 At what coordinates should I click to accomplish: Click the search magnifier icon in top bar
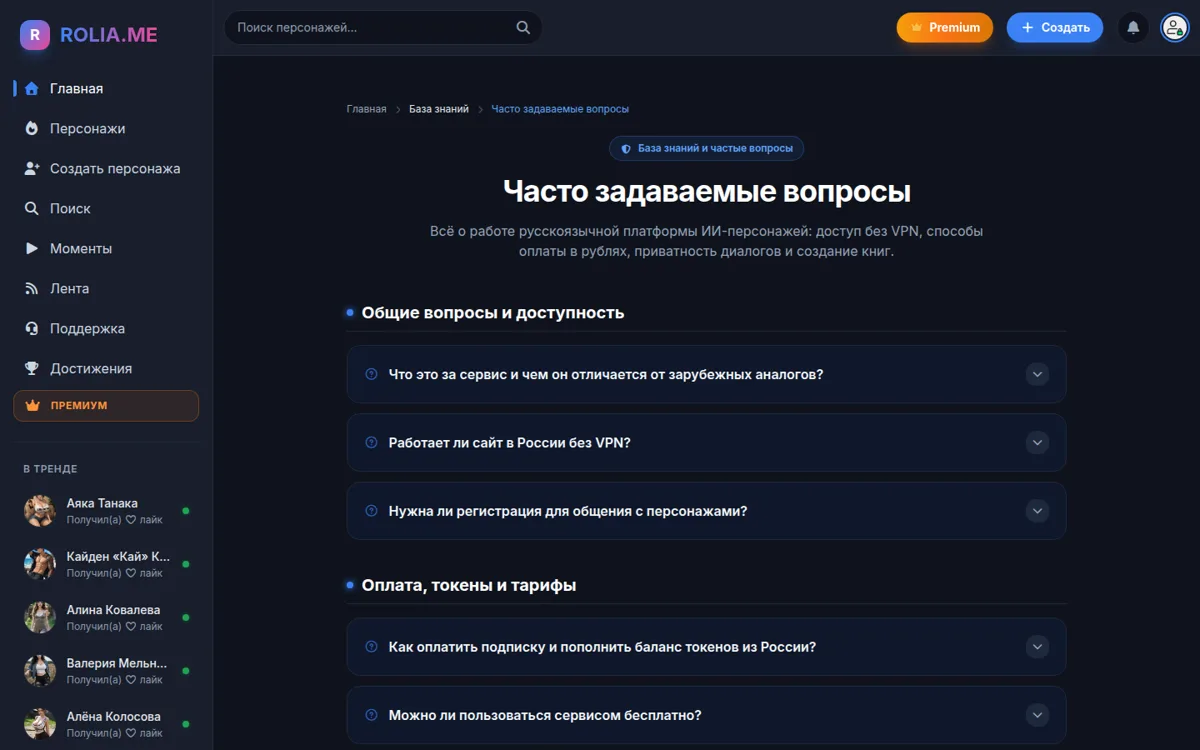click(x=523, y=28)
